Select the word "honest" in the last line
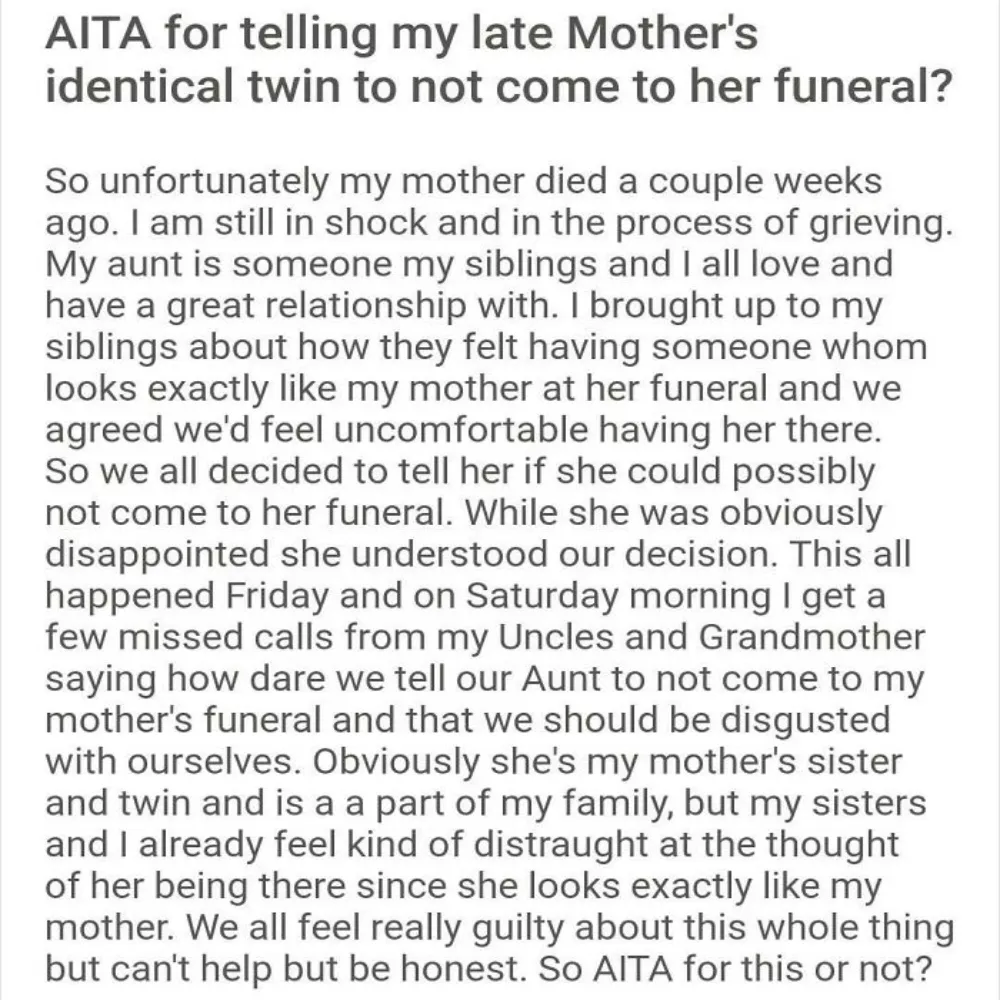Viewport: 1000px width, 1000px height. click(x=459, y=969)
